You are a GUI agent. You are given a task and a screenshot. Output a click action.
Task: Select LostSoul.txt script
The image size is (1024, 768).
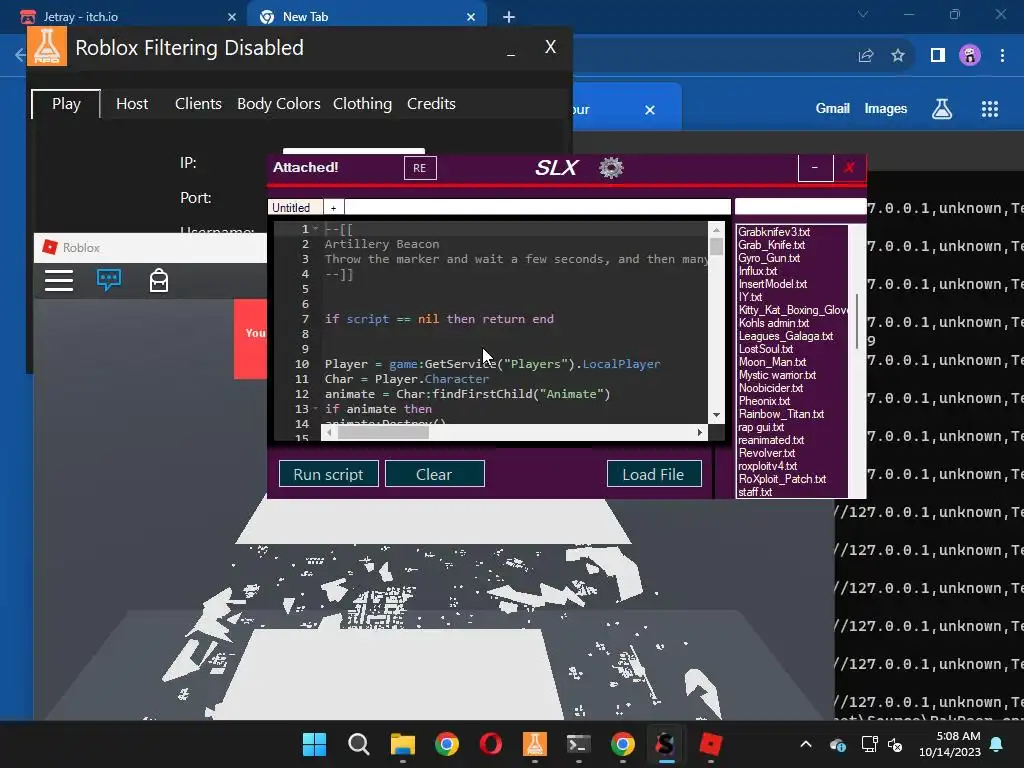pos(765,349)
